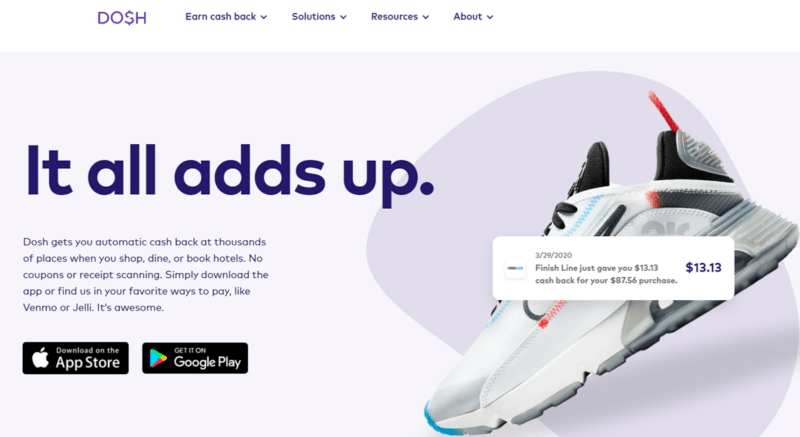
Task: Open the Resources menu
Action: pyautogui.click(x=400, y=17)
